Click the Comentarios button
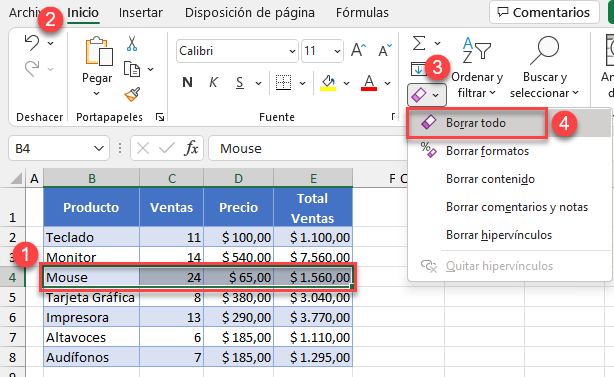The height and width of the screenshot is (377, 614). coord(544,13)
